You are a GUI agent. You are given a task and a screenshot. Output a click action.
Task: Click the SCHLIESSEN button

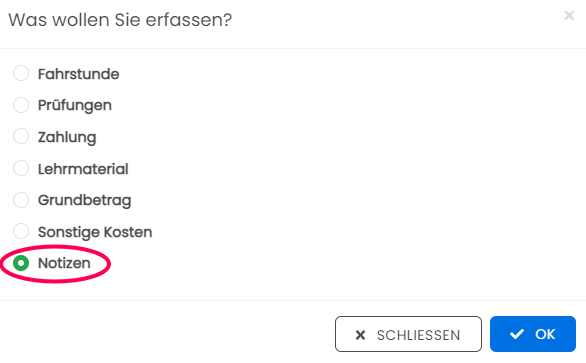click(408, 334)
